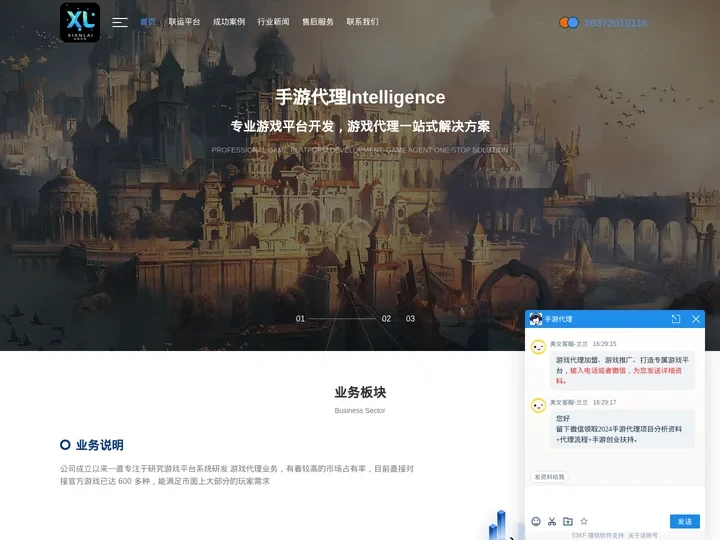Viewport: 720px width, 540px height.
Task: Click scissors screenshot icon in chat
Action: click(552, 521)
